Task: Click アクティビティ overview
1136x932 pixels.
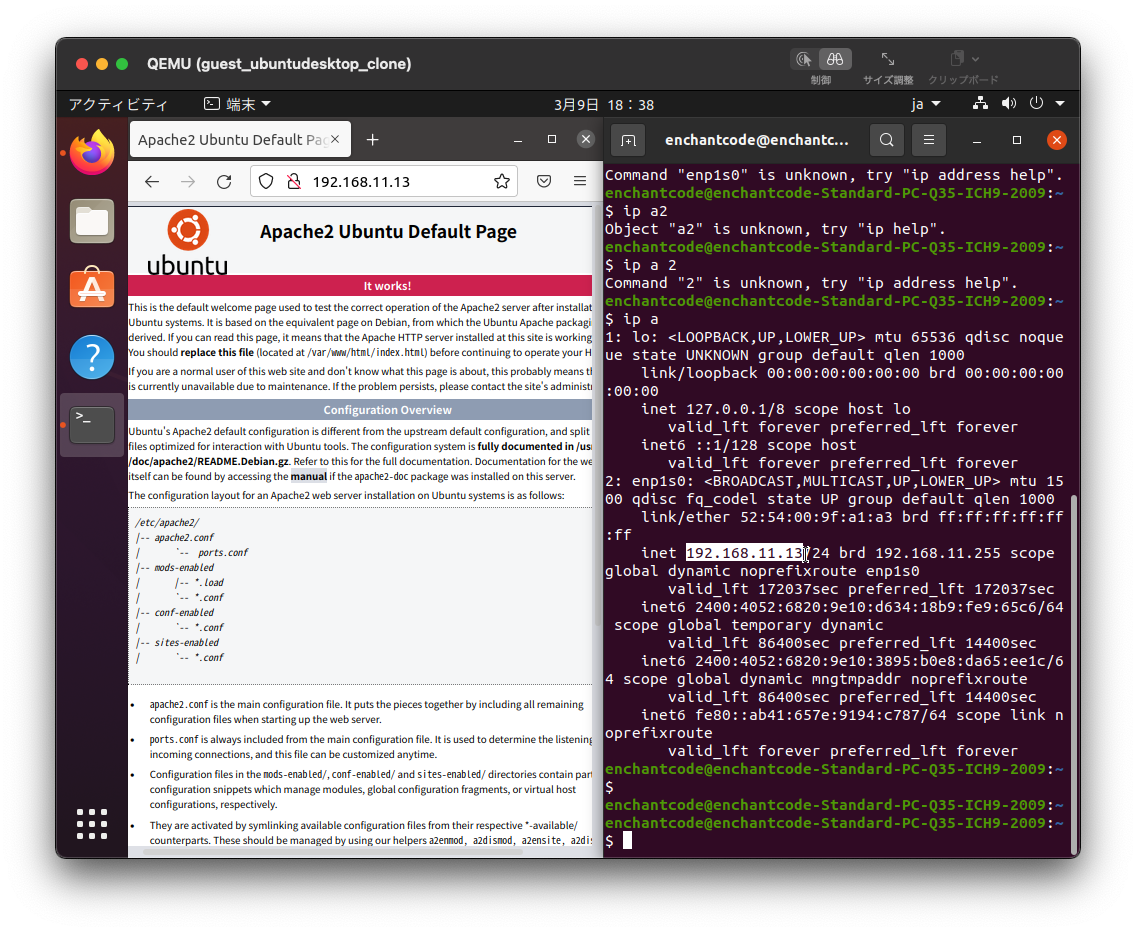Action: point(118,104)
